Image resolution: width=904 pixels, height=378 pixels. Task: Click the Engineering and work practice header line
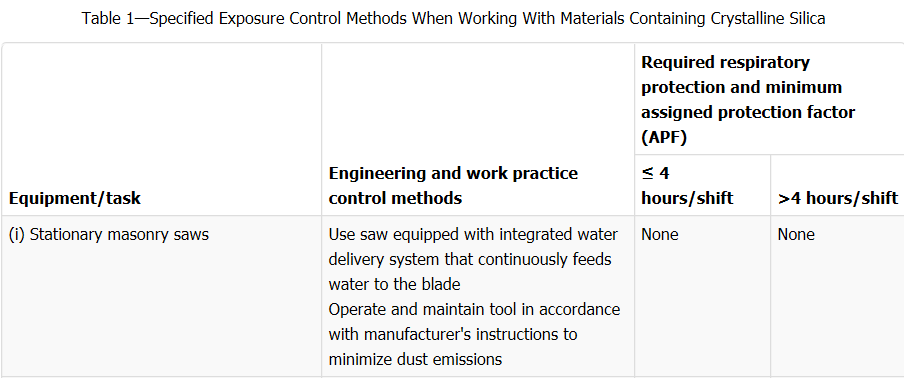(453, 173)
